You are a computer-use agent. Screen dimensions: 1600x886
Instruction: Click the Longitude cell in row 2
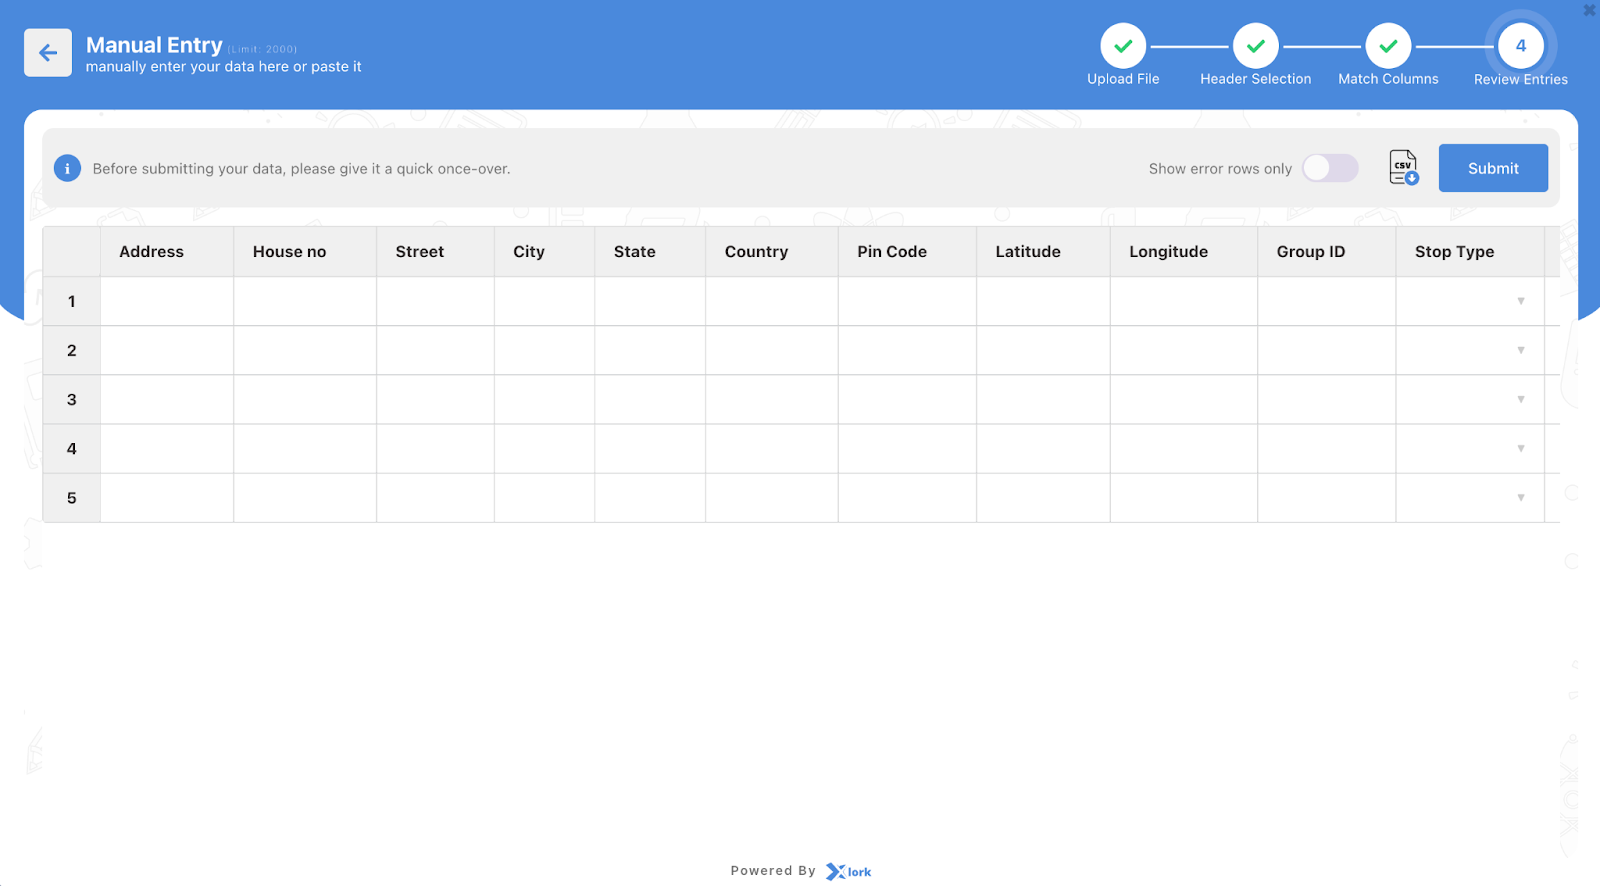point(1184,350)
